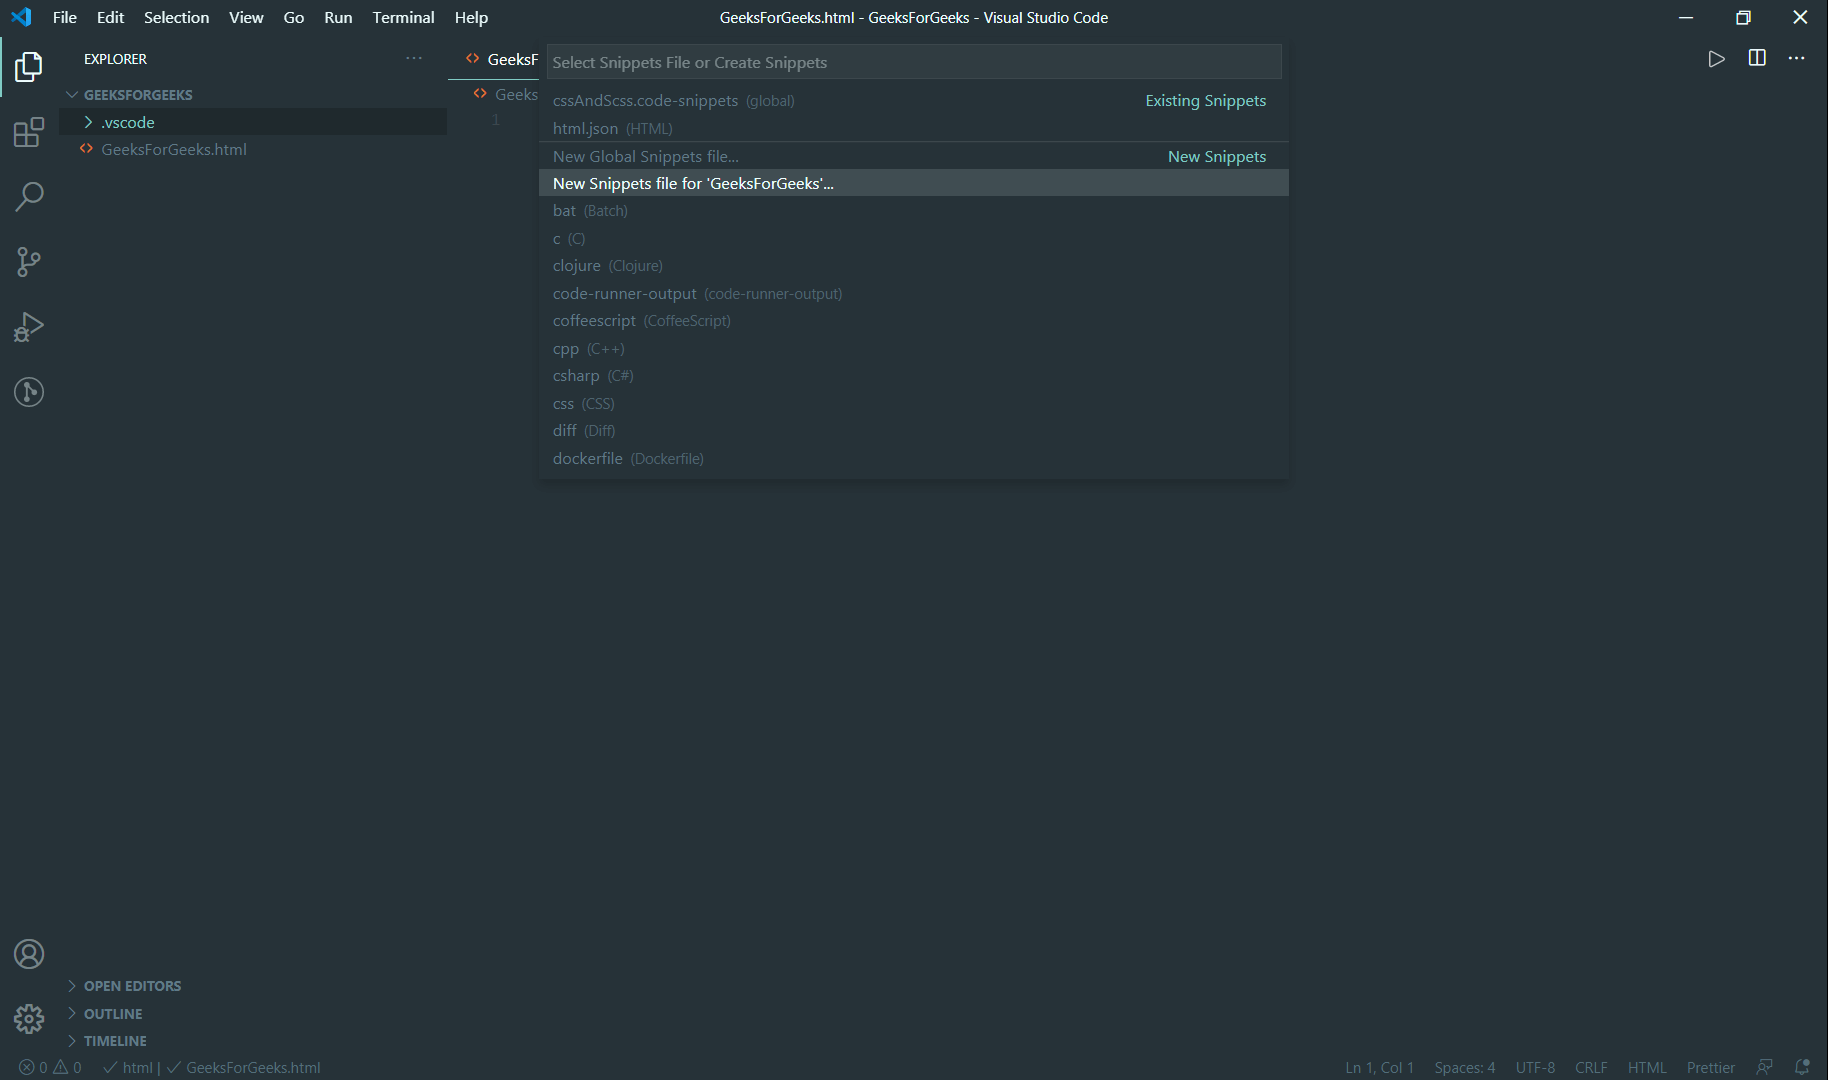
Task: Click CRLF end of line setting
Action: pyautogui.click(x=1591, y=1067)
